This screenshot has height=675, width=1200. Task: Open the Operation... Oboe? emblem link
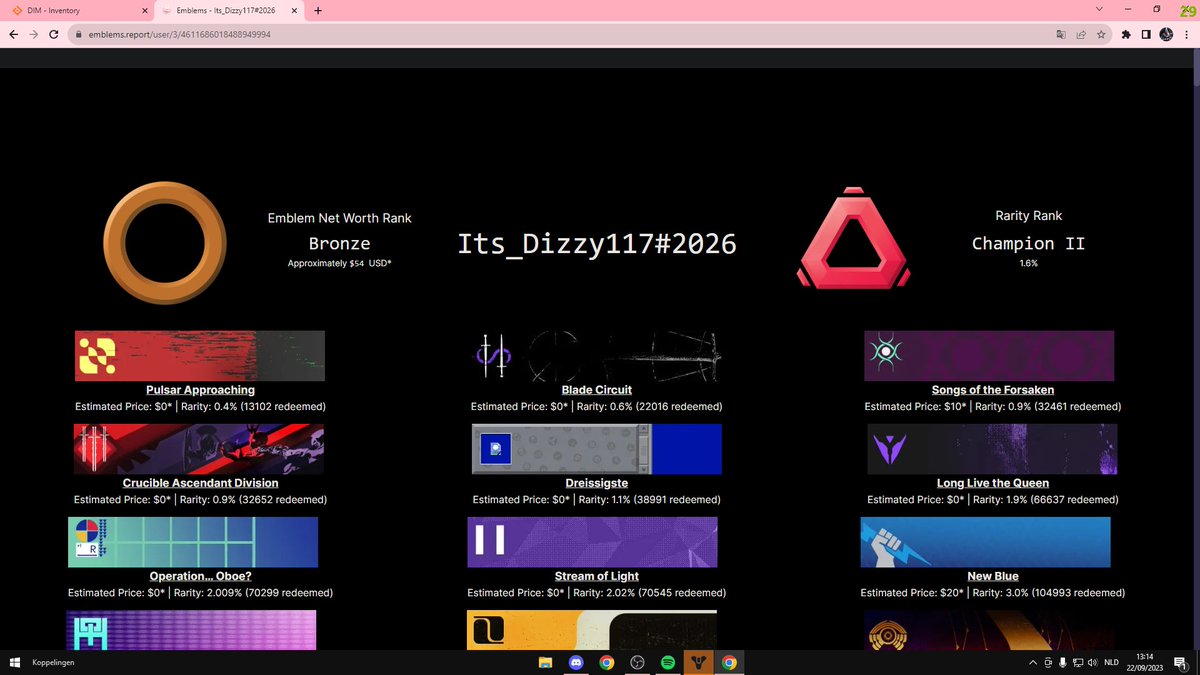[x=200, y=576]
